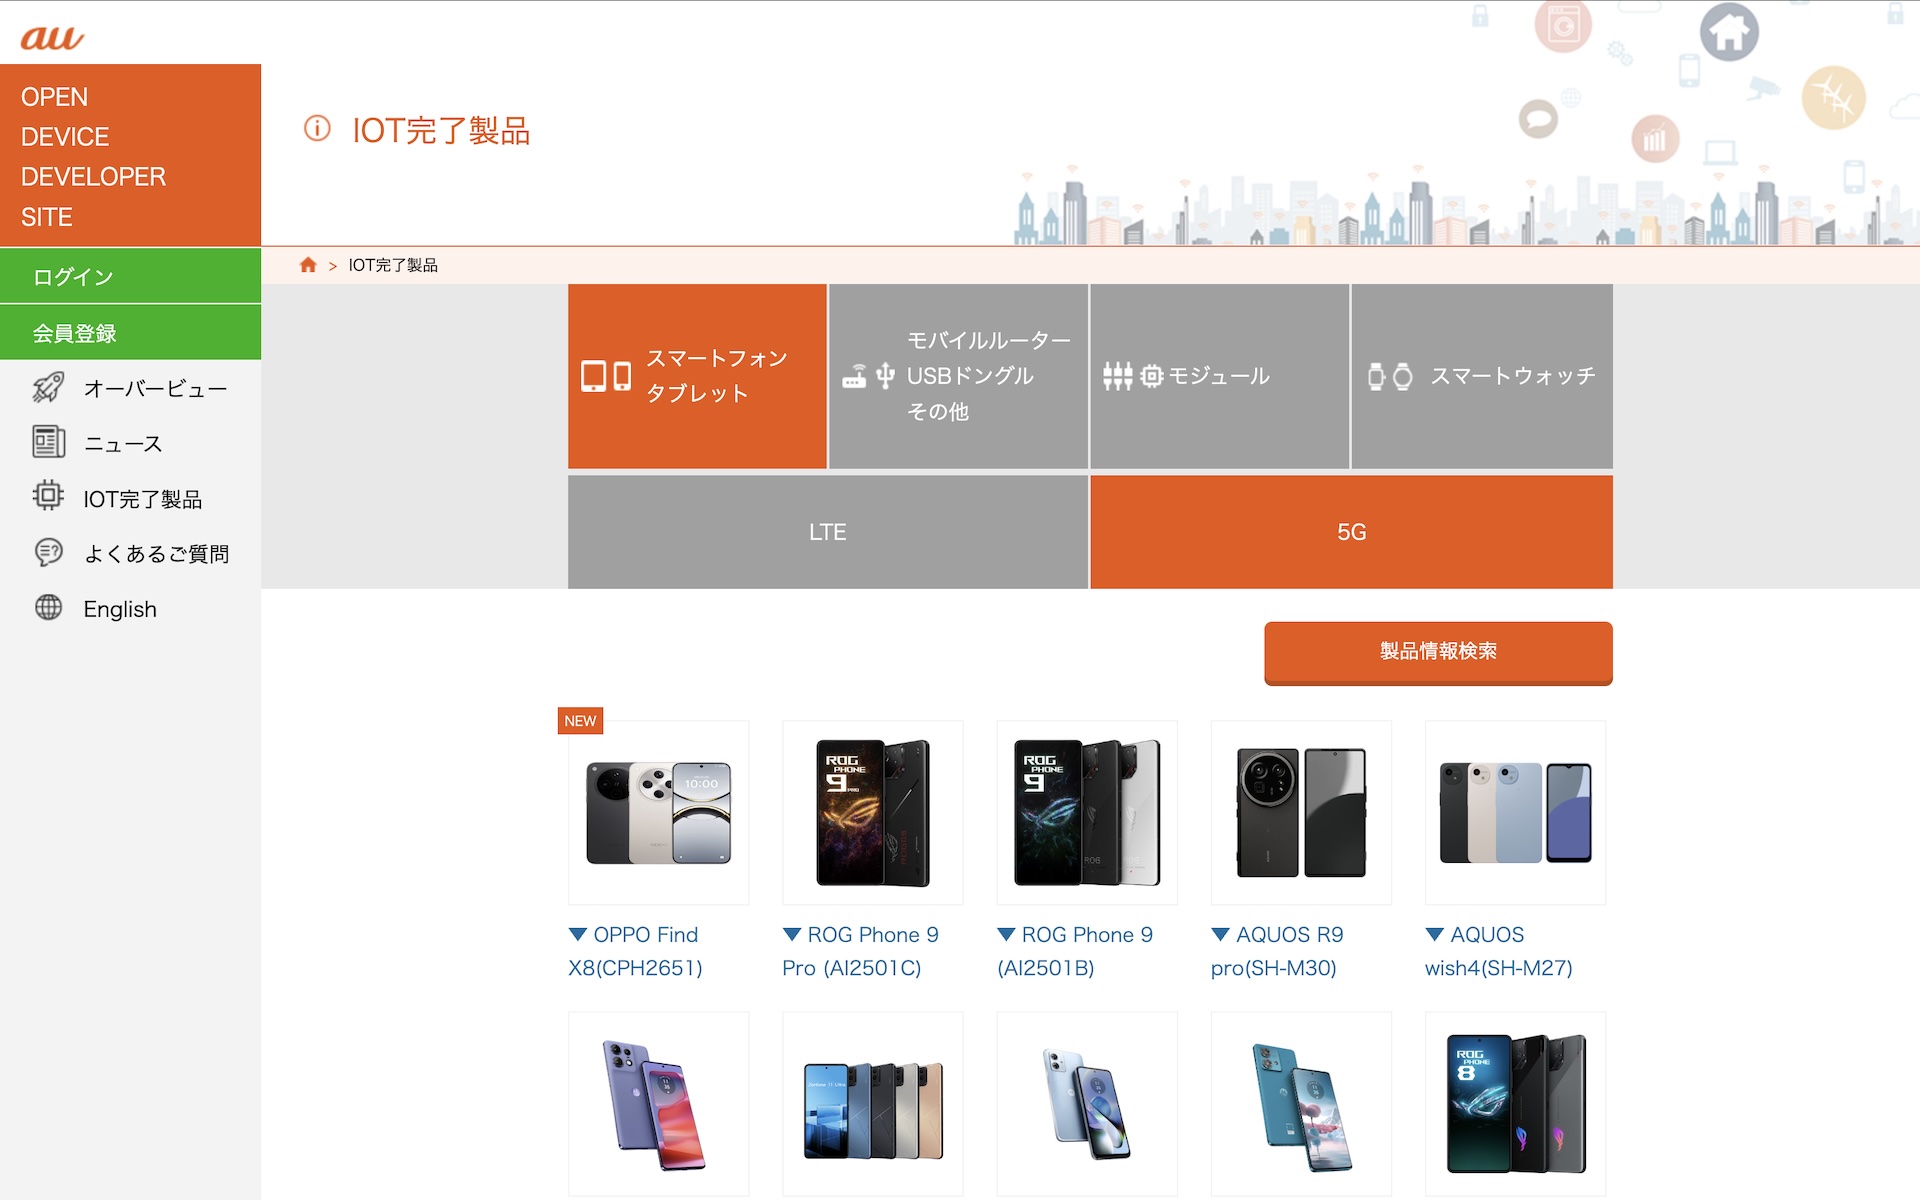This screenshot has height=1200, width=1920.
Task: Click the info icon beside the IOT完了製品 heading
Action: (x=317, y=129)
